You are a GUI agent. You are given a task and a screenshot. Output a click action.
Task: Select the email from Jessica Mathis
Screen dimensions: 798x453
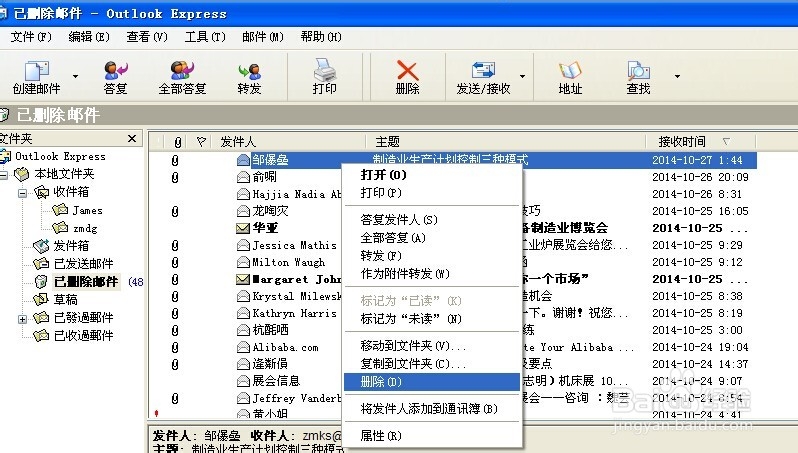(294, 245)
